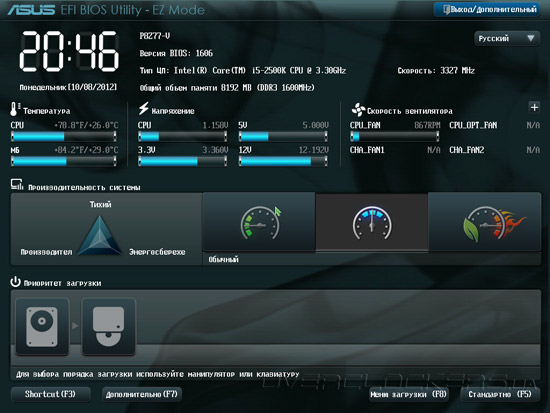550x413 pixels.
Task: Click the lightning bolt voltage icon
Action: coord(143,108)
